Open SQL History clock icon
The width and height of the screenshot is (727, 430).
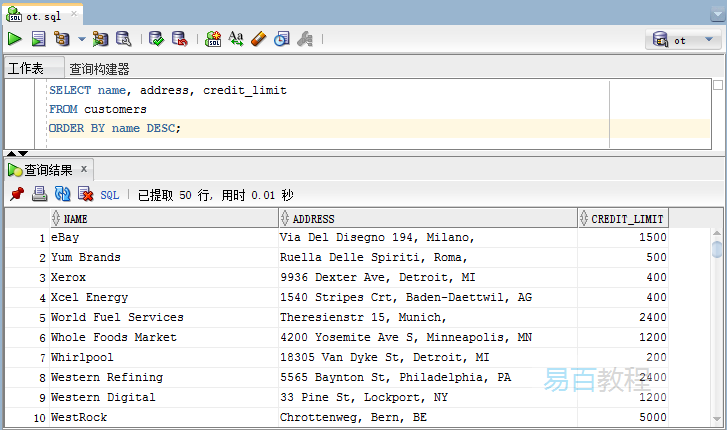[281, 39]
